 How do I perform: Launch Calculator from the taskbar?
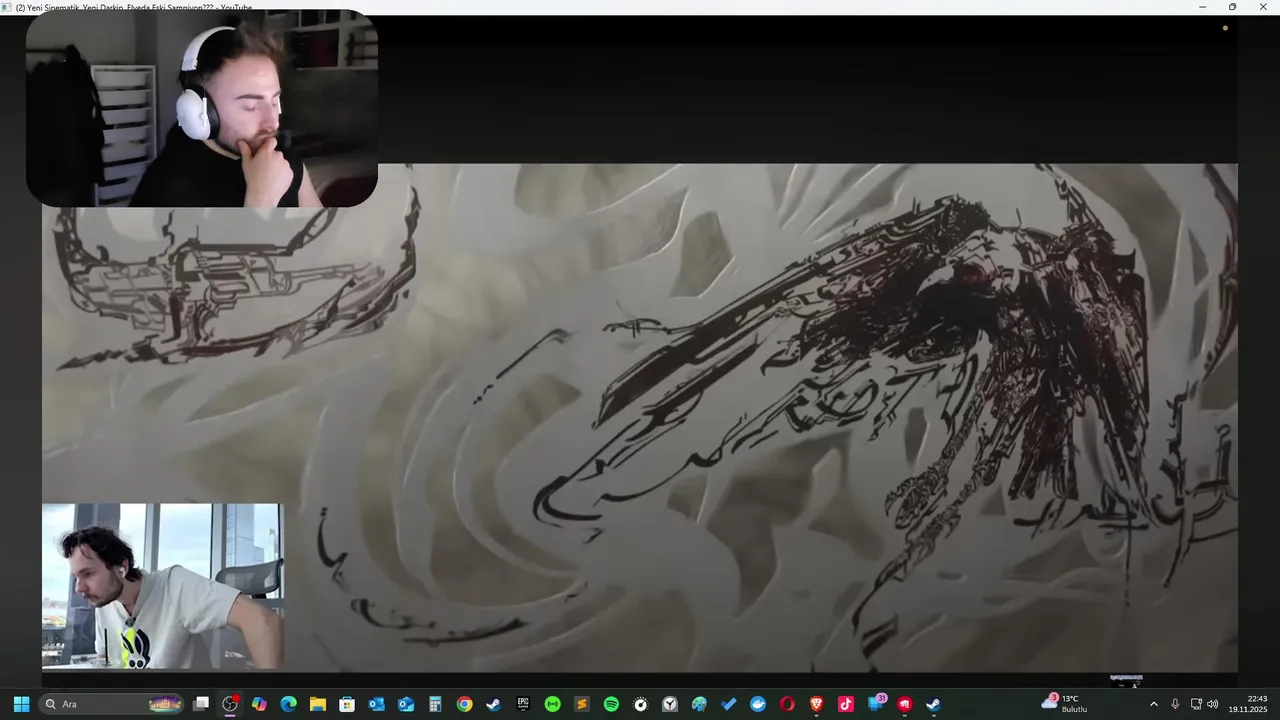[435, 704]
